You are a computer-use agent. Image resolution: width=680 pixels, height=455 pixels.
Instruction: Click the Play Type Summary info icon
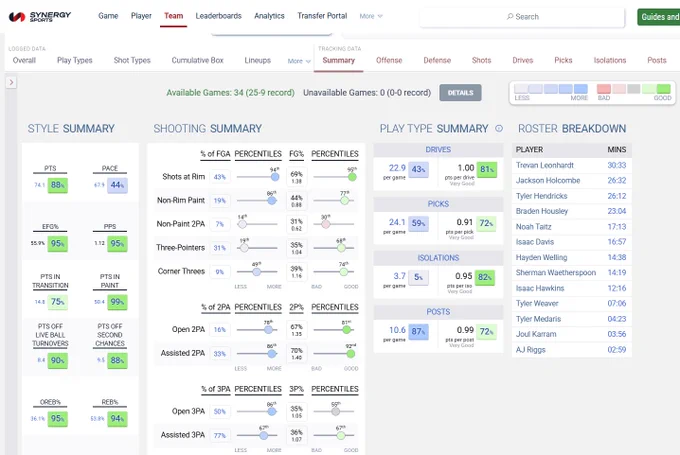[499, 128]
